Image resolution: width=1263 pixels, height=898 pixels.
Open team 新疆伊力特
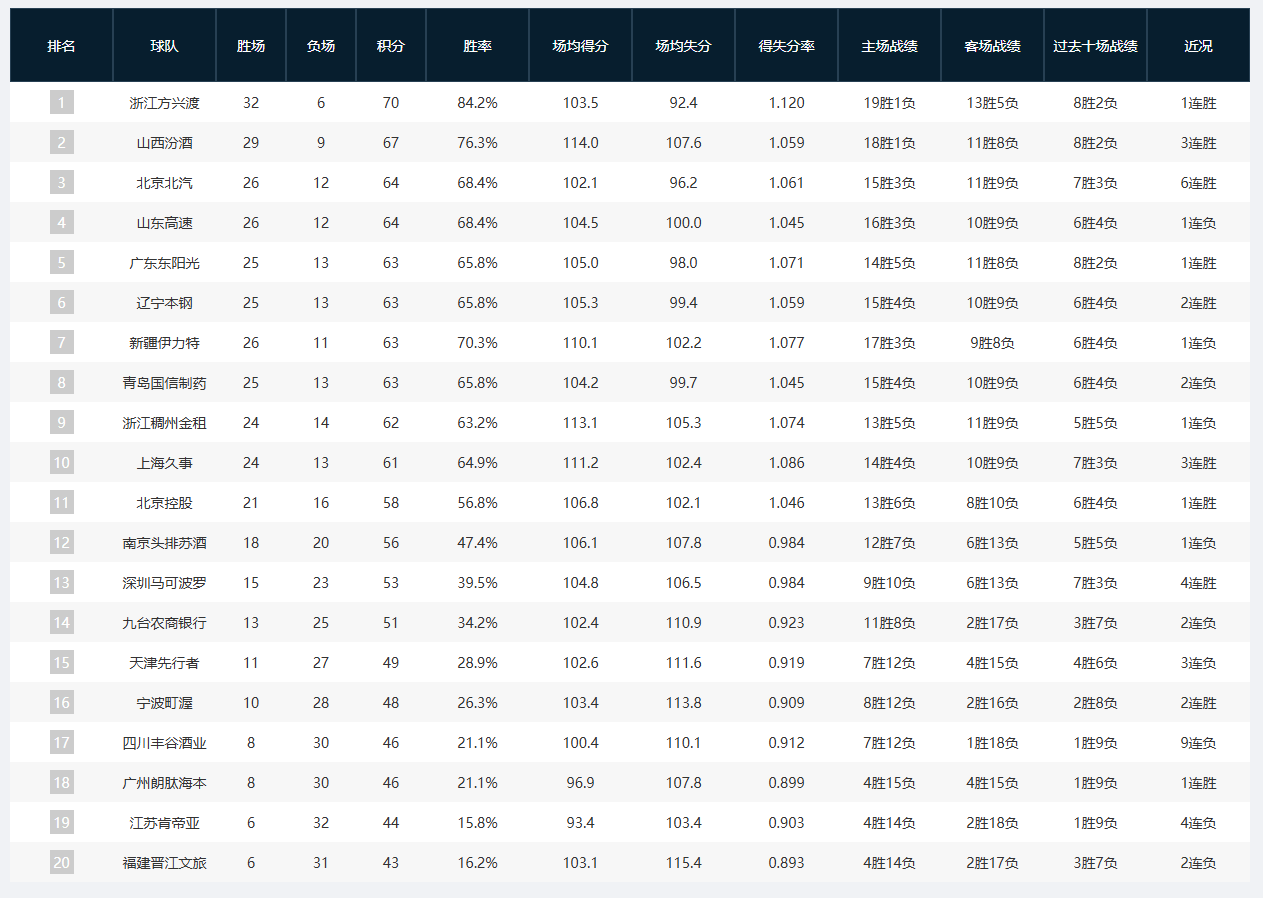pos(164,343)
